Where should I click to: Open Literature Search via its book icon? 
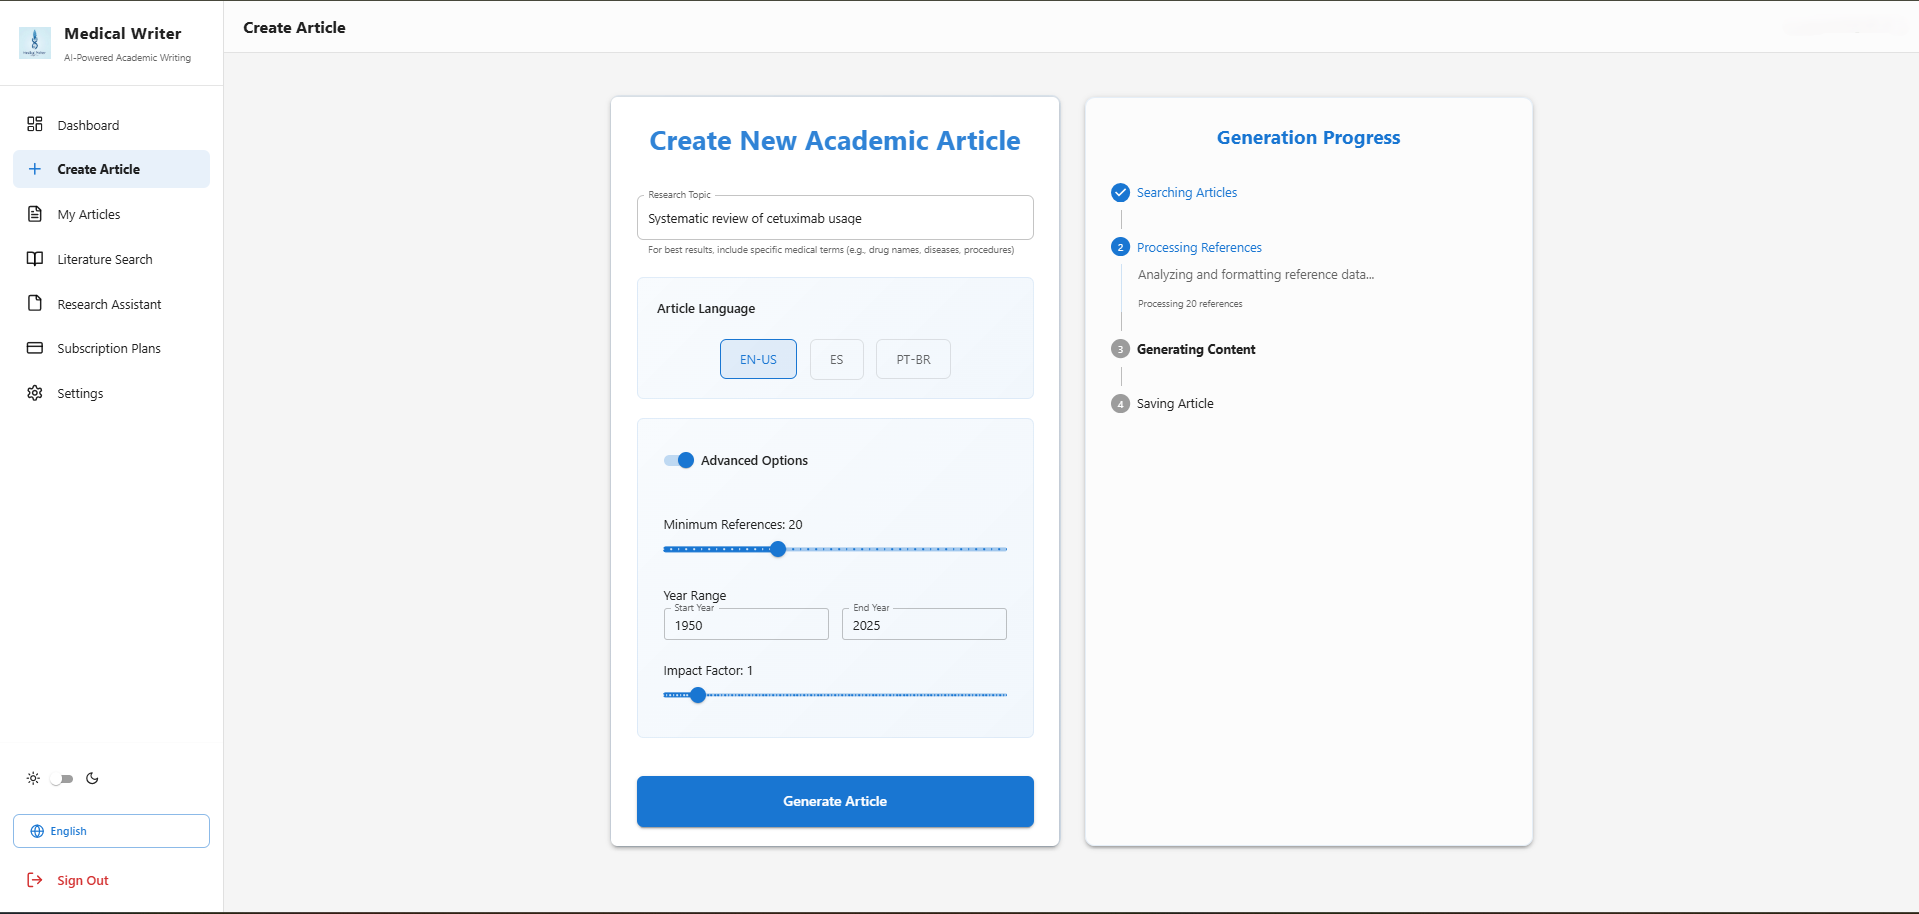tap(35, 258)
